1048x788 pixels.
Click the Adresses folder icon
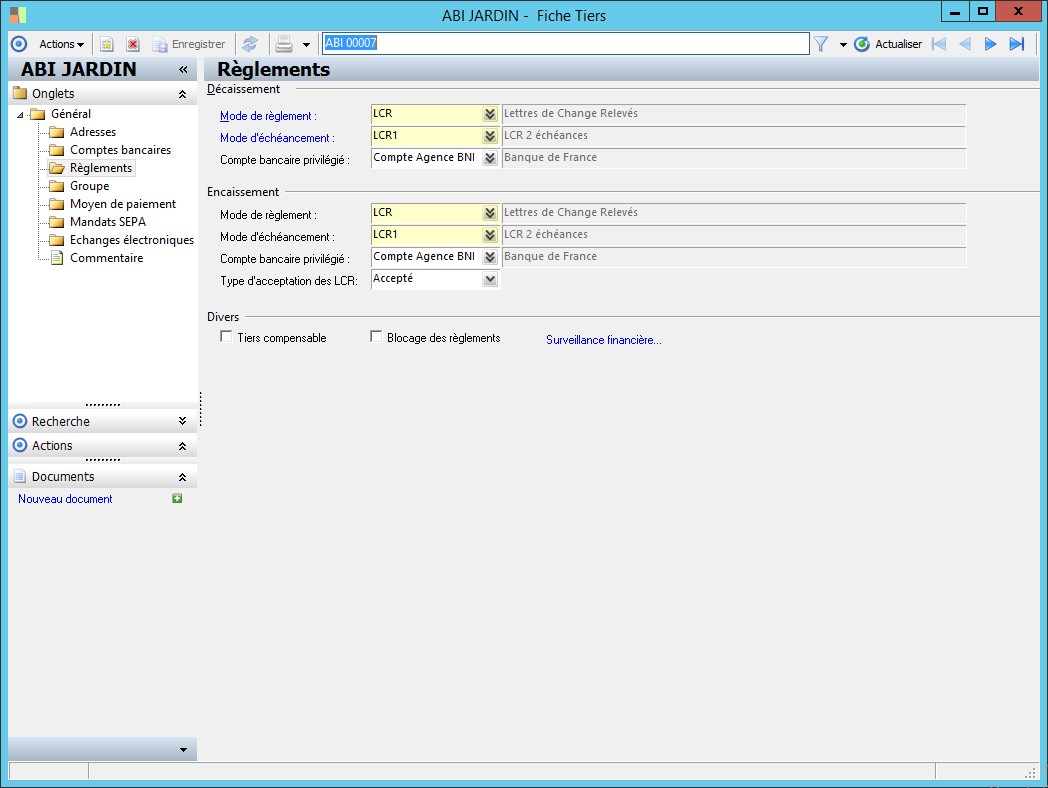click(x=57, y=132)
